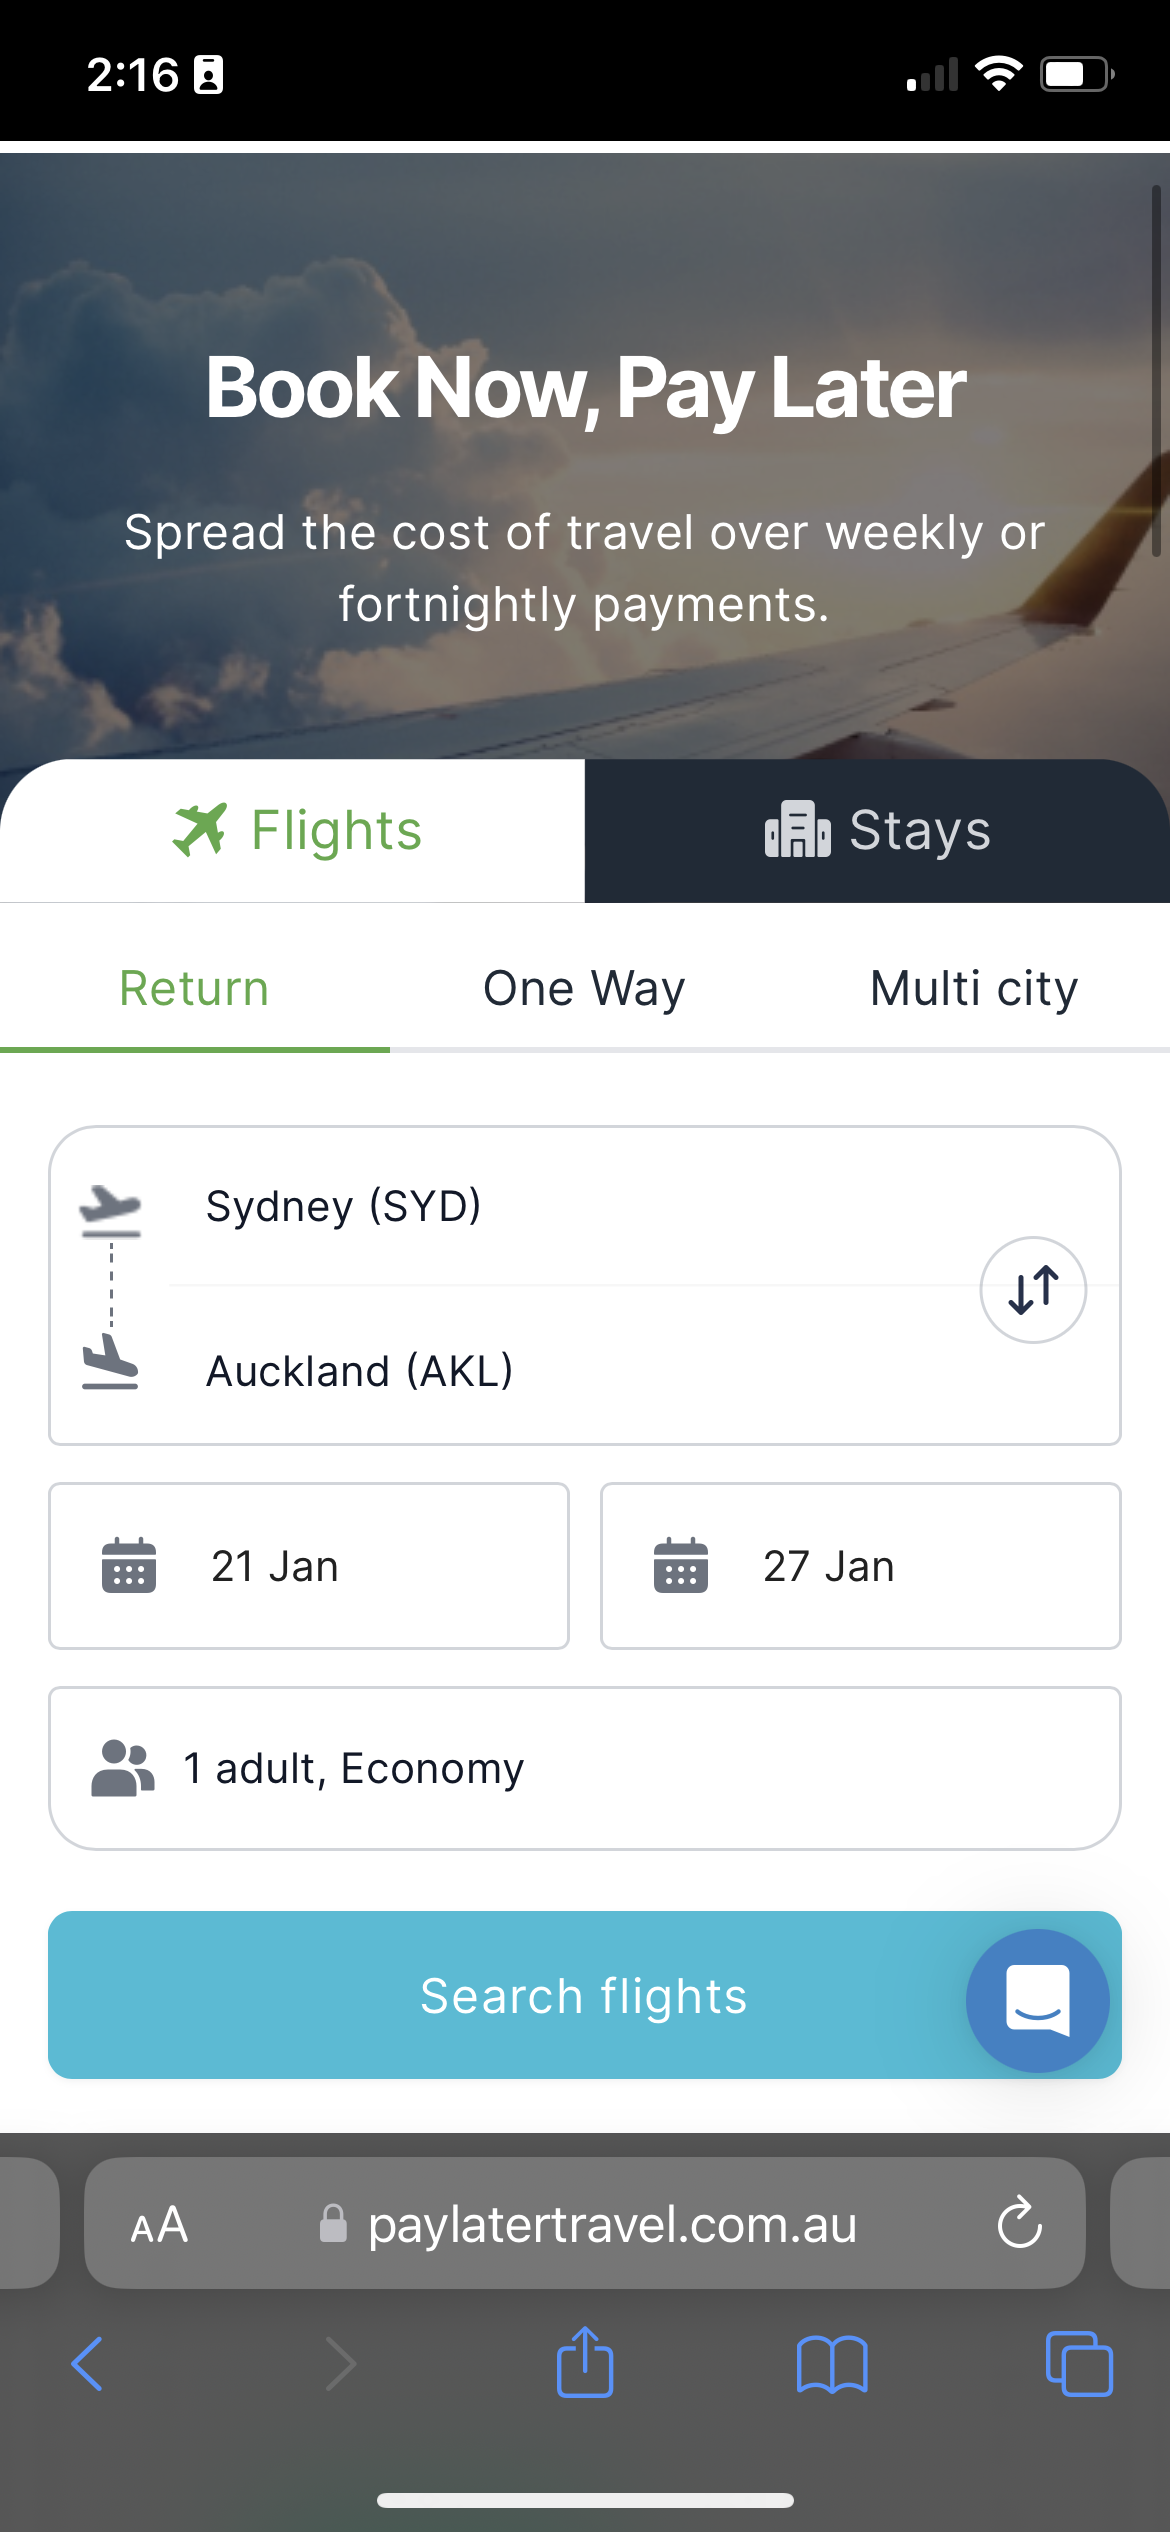Click the departure calendar icon beside 21 Jan

(129, 1565)
